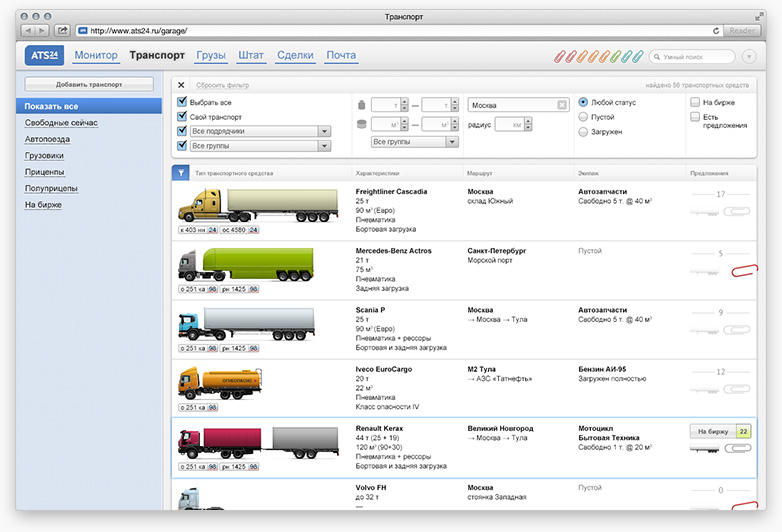
Task: Click the browser back arrow
Action: (x=28, y=30)
